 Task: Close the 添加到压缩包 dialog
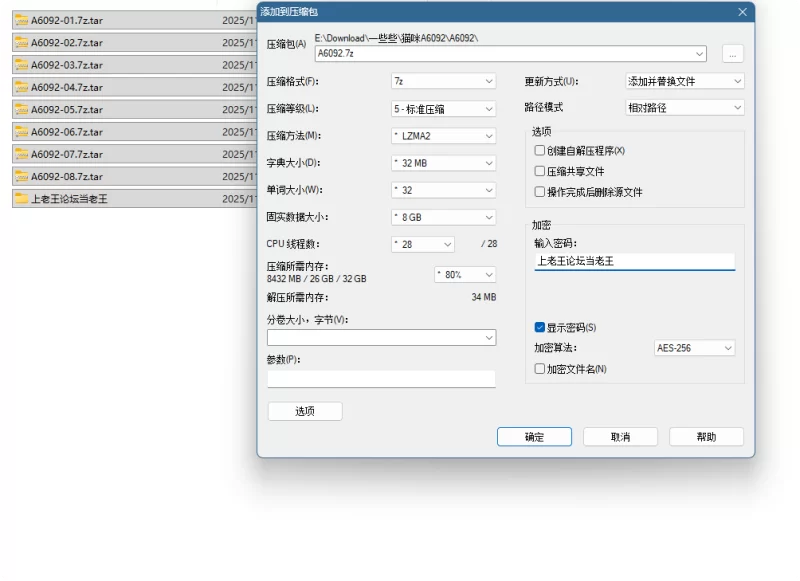click(742, 12)
